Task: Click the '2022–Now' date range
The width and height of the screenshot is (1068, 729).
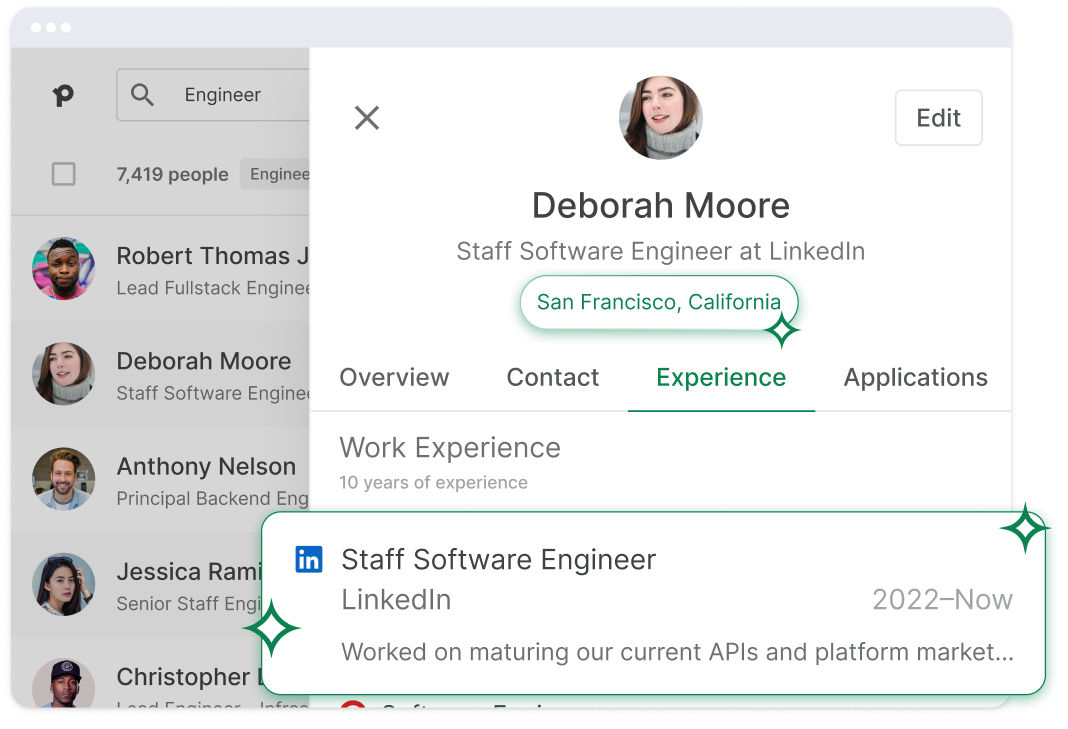Action: (x=943, y=600)
